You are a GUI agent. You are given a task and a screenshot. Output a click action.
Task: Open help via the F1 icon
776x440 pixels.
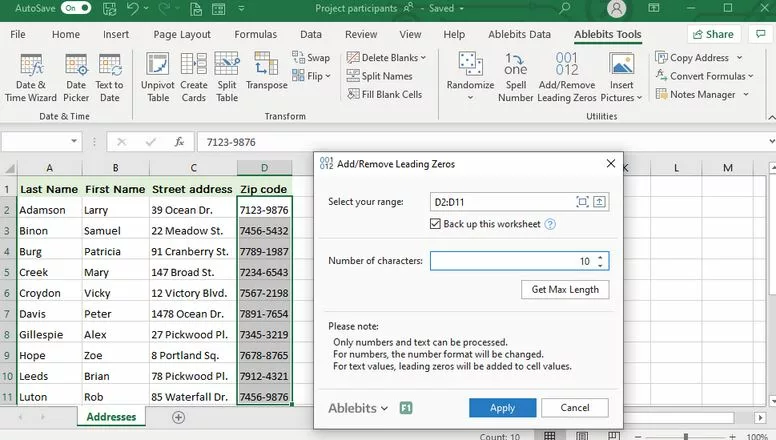406,408
